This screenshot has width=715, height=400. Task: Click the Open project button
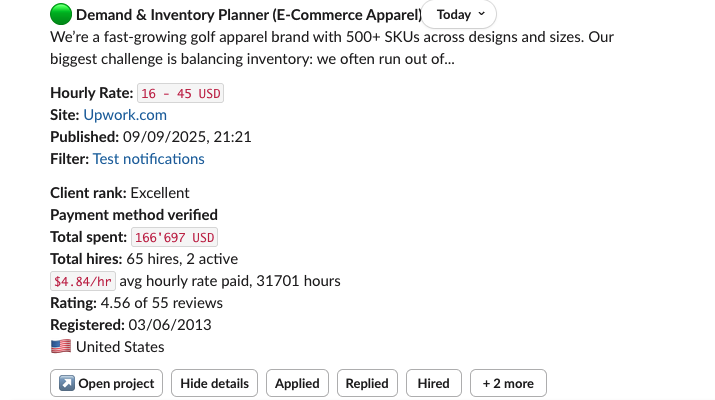pos(107,383)
